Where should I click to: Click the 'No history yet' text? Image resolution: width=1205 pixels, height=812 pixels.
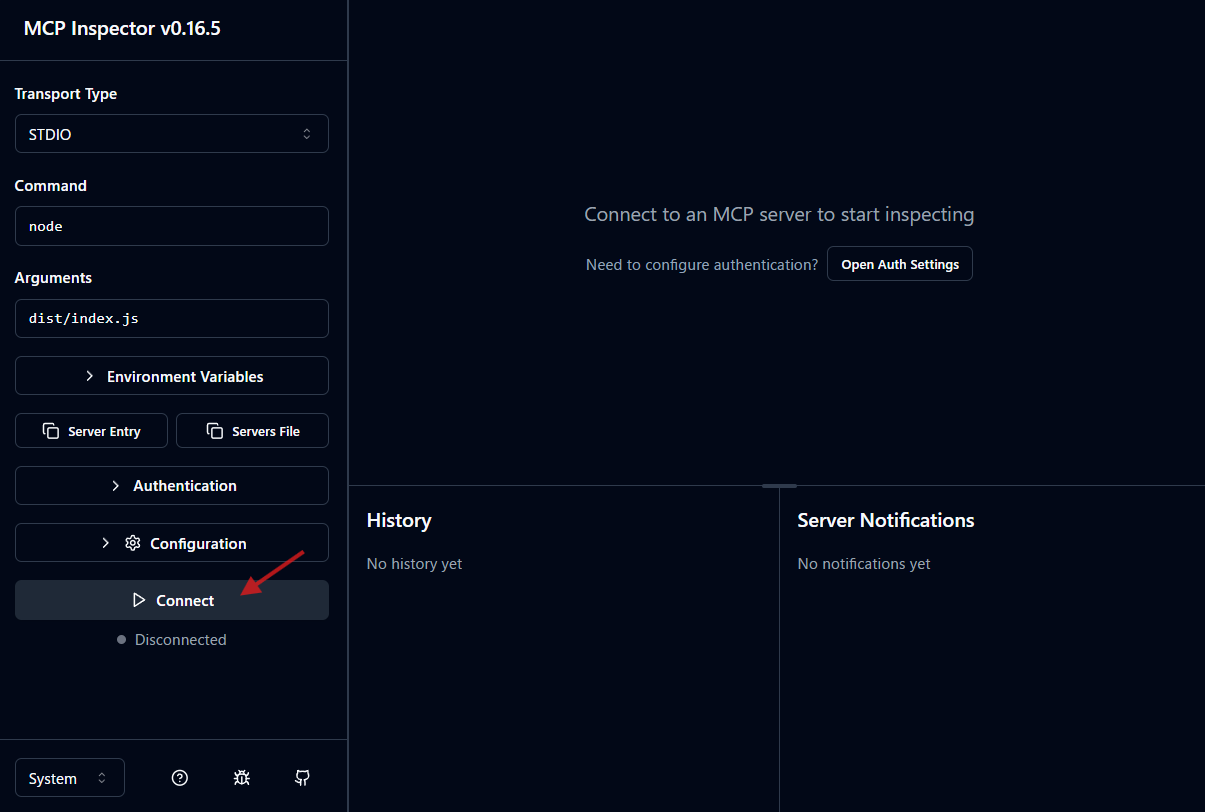[414, 564]
